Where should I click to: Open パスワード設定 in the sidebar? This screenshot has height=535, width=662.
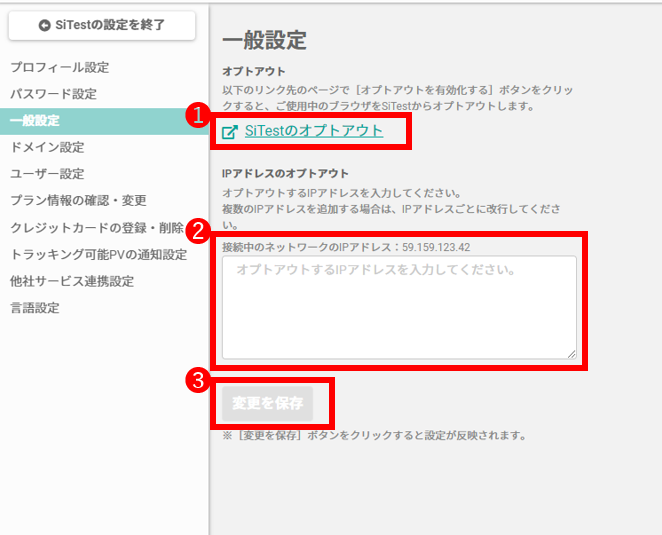pos(54,94)
